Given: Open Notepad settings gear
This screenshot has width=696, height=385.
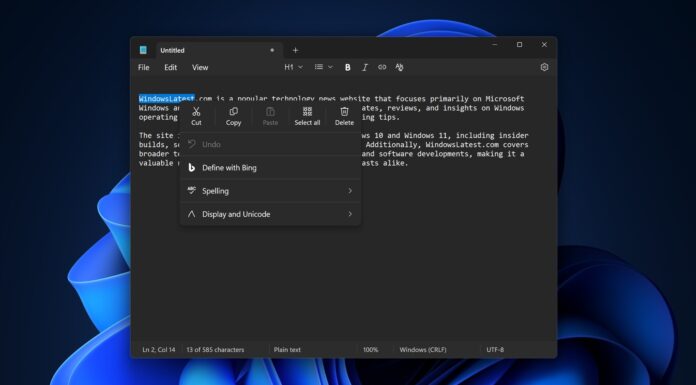Looking at the screenshot, I should tap(544, 67).
